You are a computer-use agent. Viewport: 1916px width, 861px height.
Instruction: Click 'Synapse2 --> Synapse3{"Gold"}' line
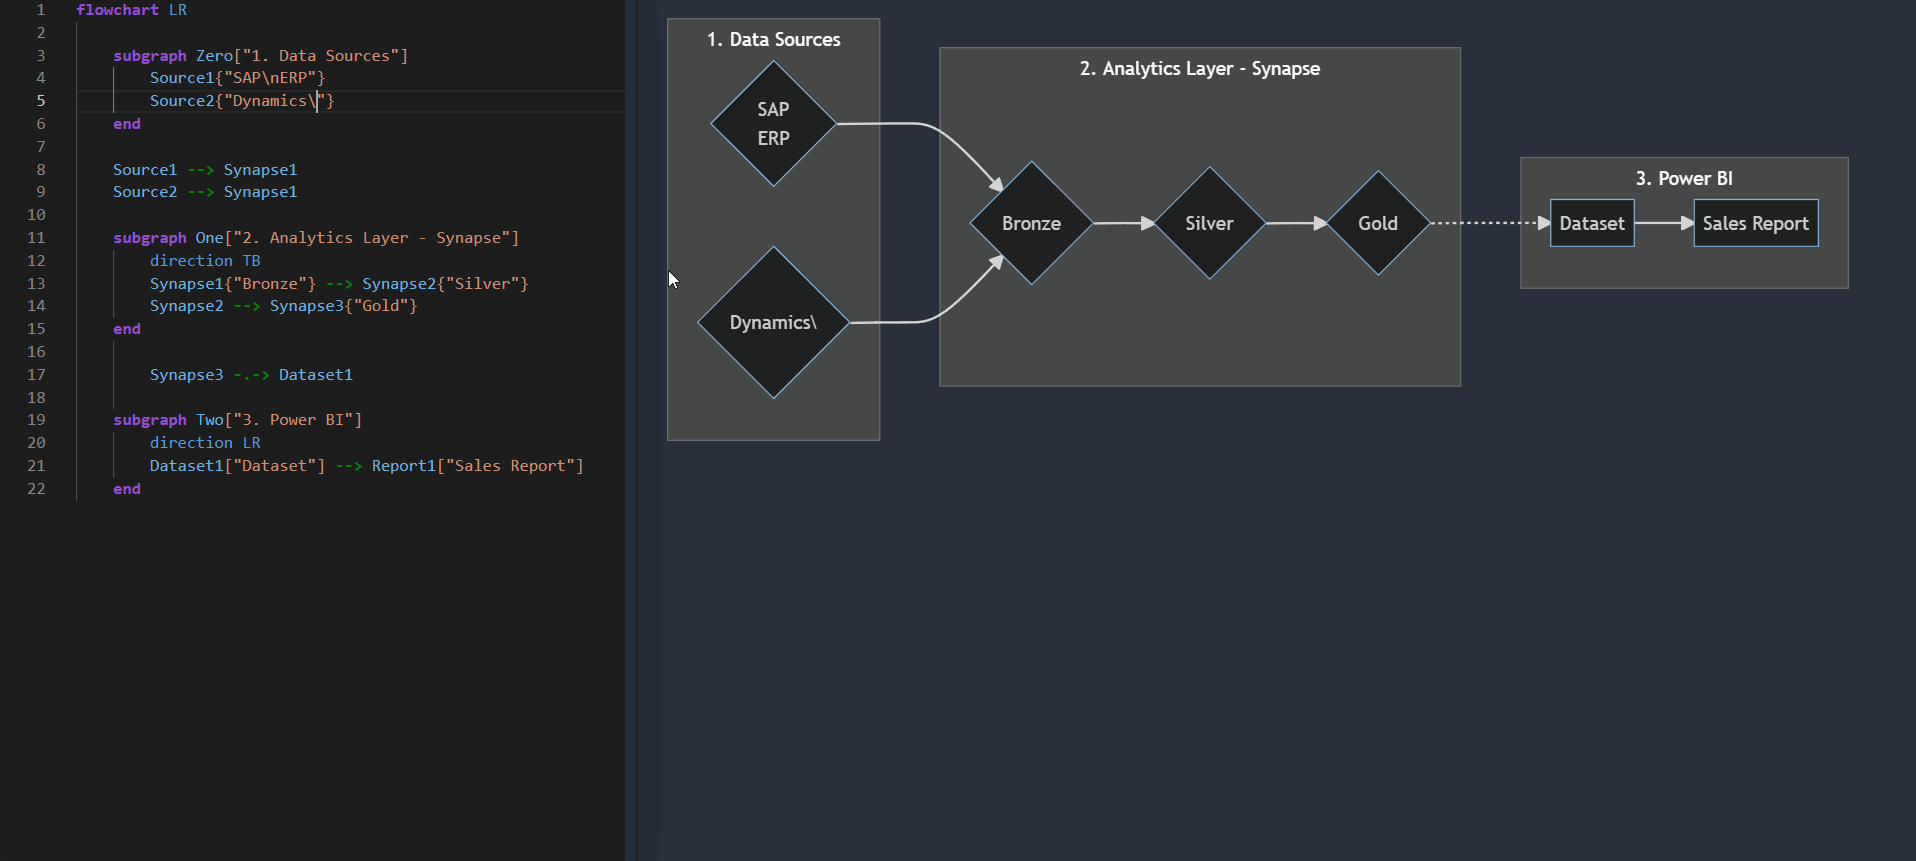click(x=284, y=306)
